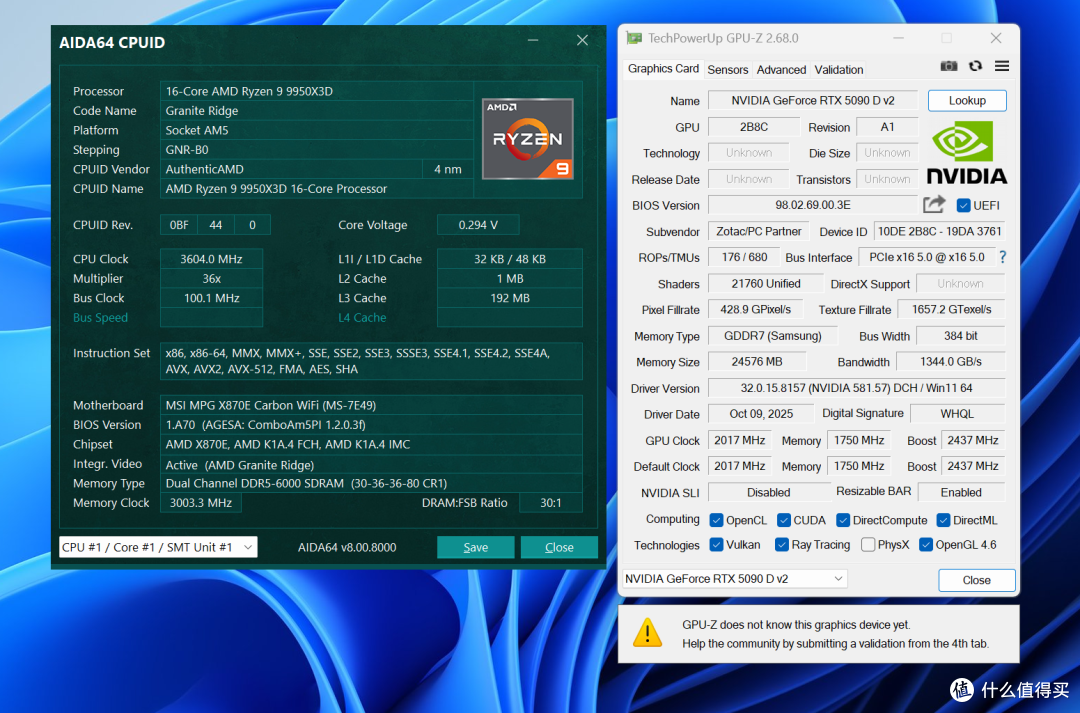
Task: Click the GPU-Z title bar app icon
Action: 634,39
